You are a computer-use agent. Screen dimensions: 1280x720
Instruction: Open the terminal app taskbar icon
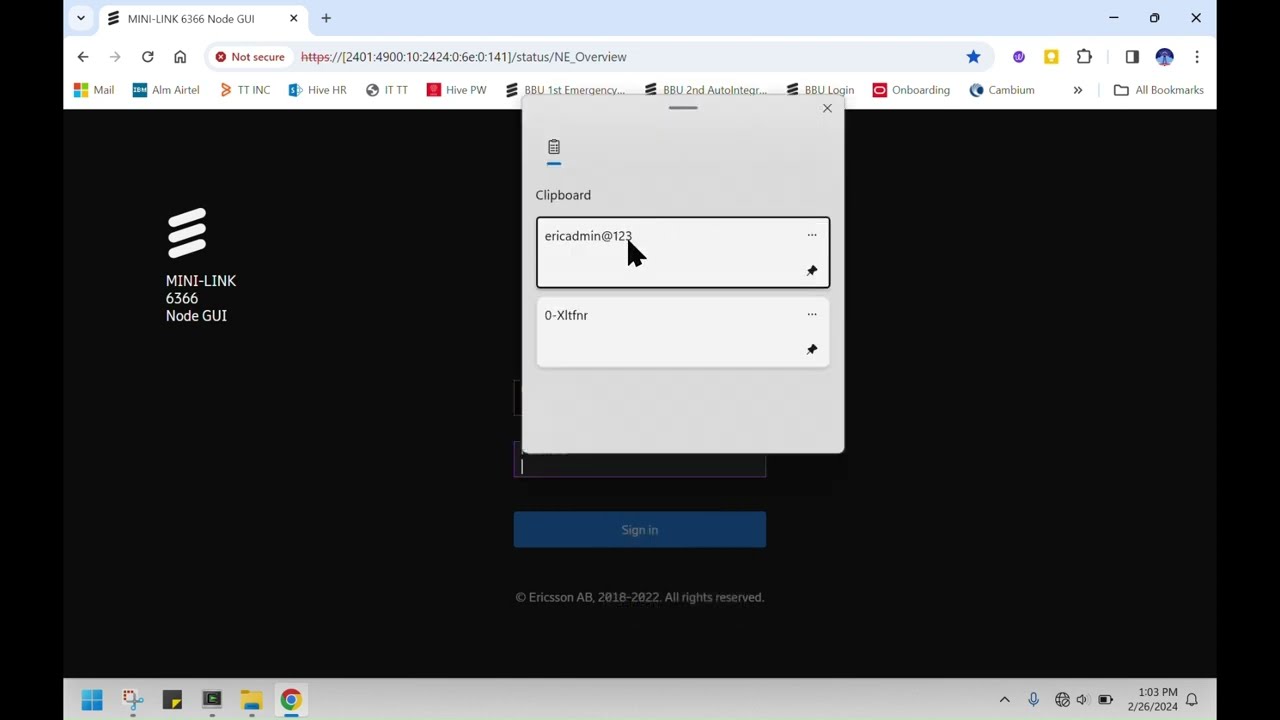tap(212, 700)
